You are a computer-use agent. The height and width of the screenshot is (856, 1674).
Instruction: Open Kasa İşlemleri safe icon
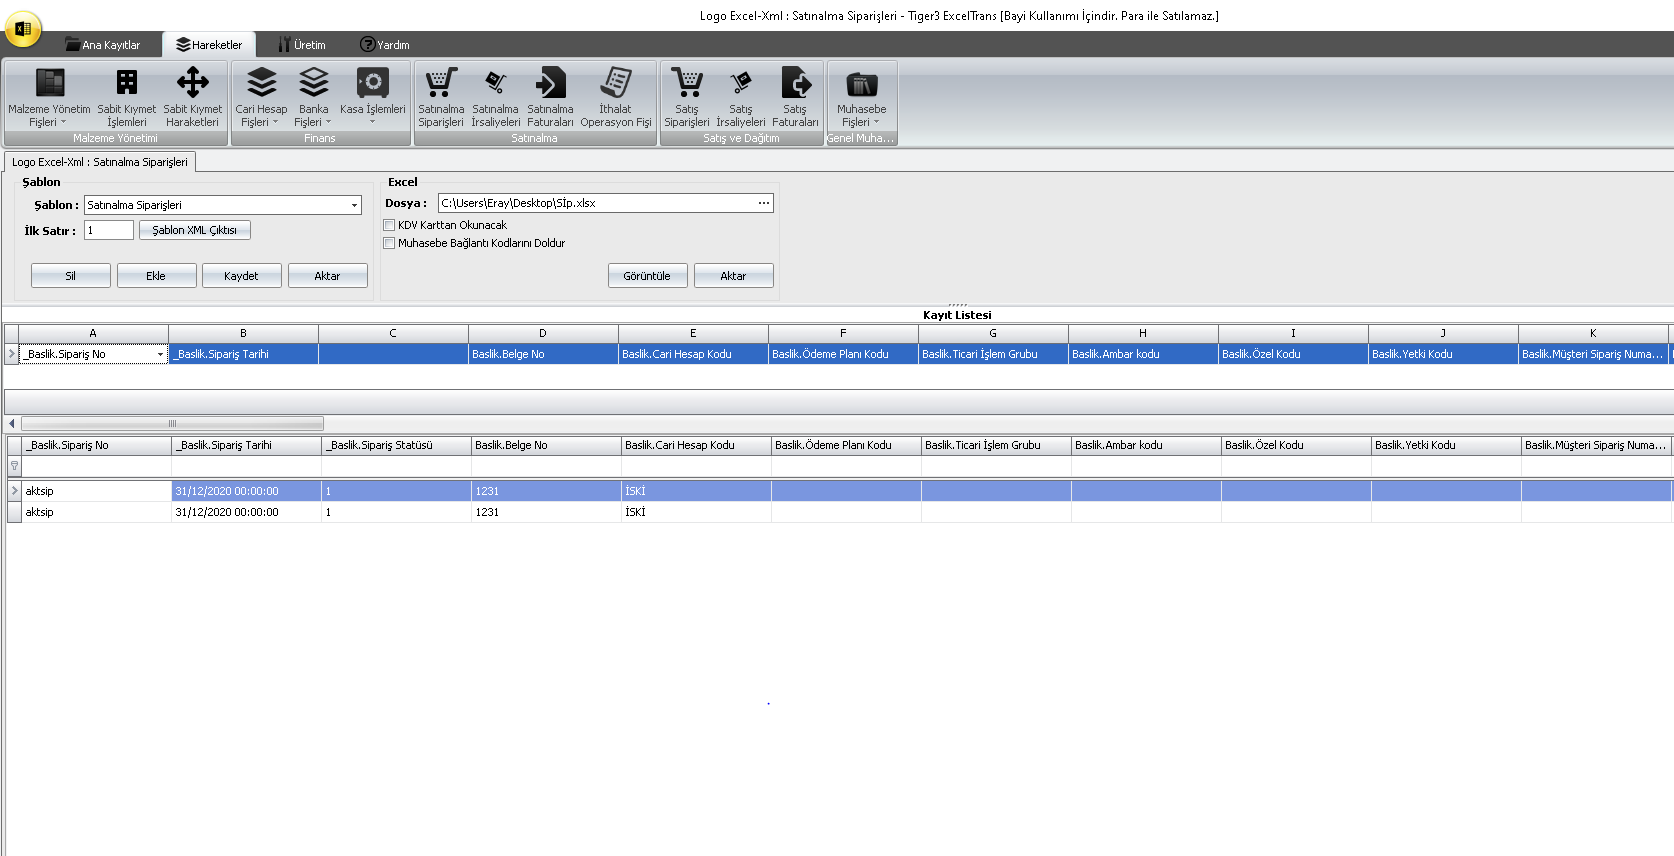point(373,83)
